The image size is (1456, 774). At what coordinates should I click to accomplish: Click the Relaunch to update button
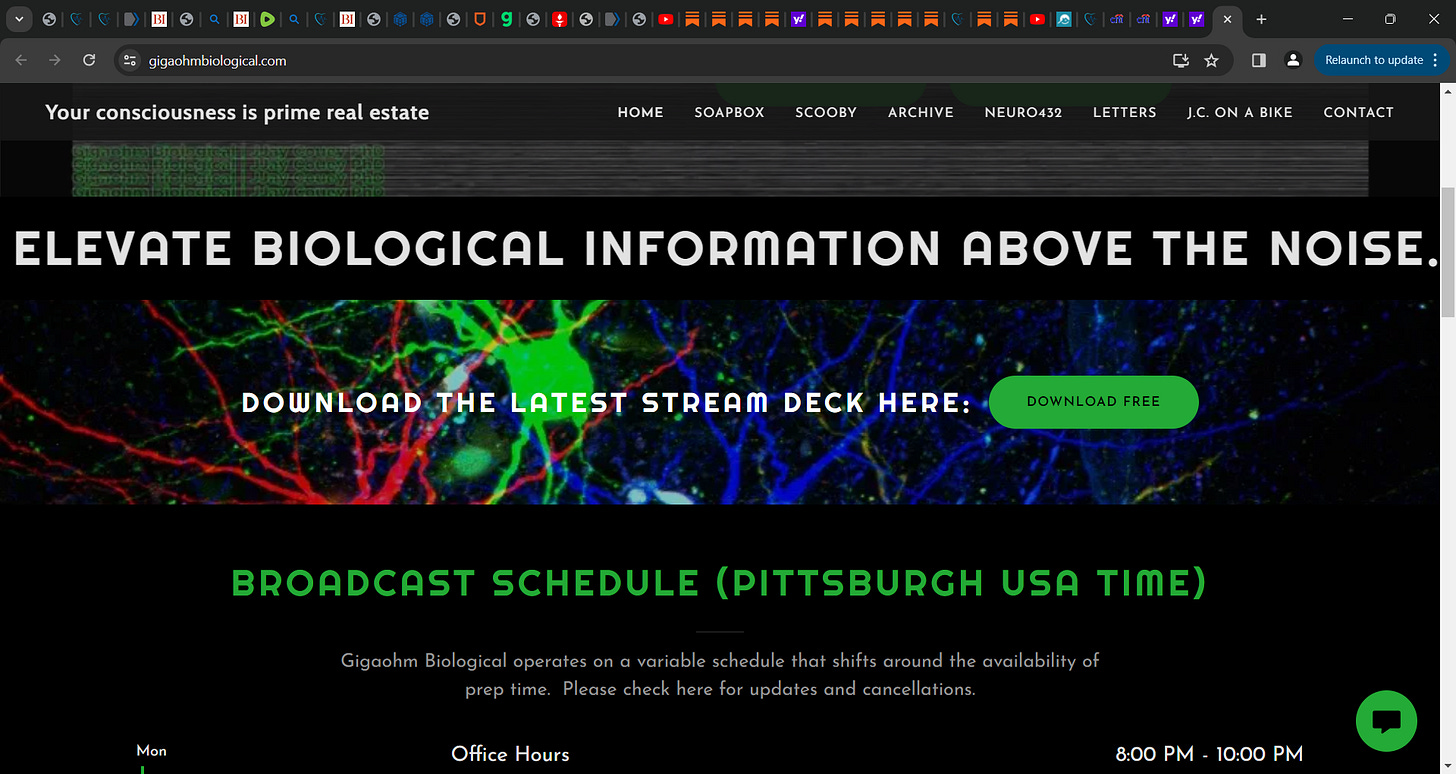click(1373, 60)
